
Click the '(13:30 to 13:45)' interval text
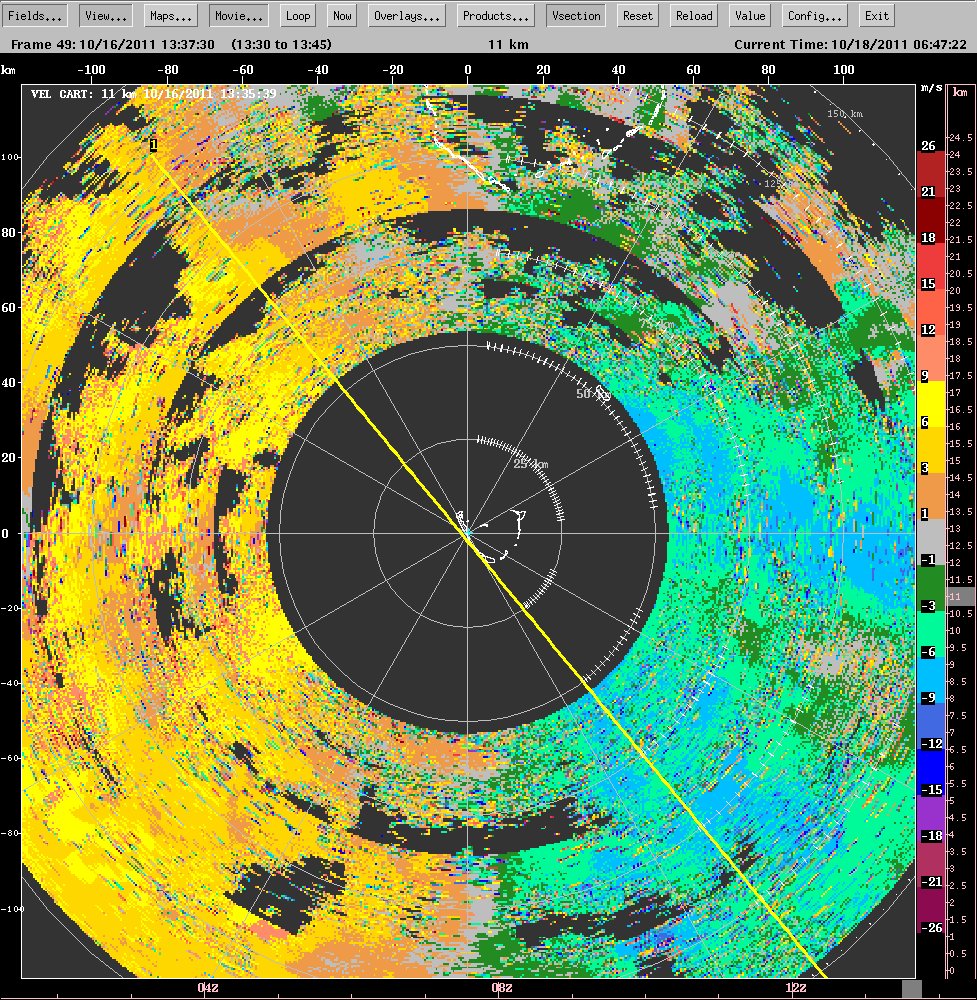[x=281, y=44]
